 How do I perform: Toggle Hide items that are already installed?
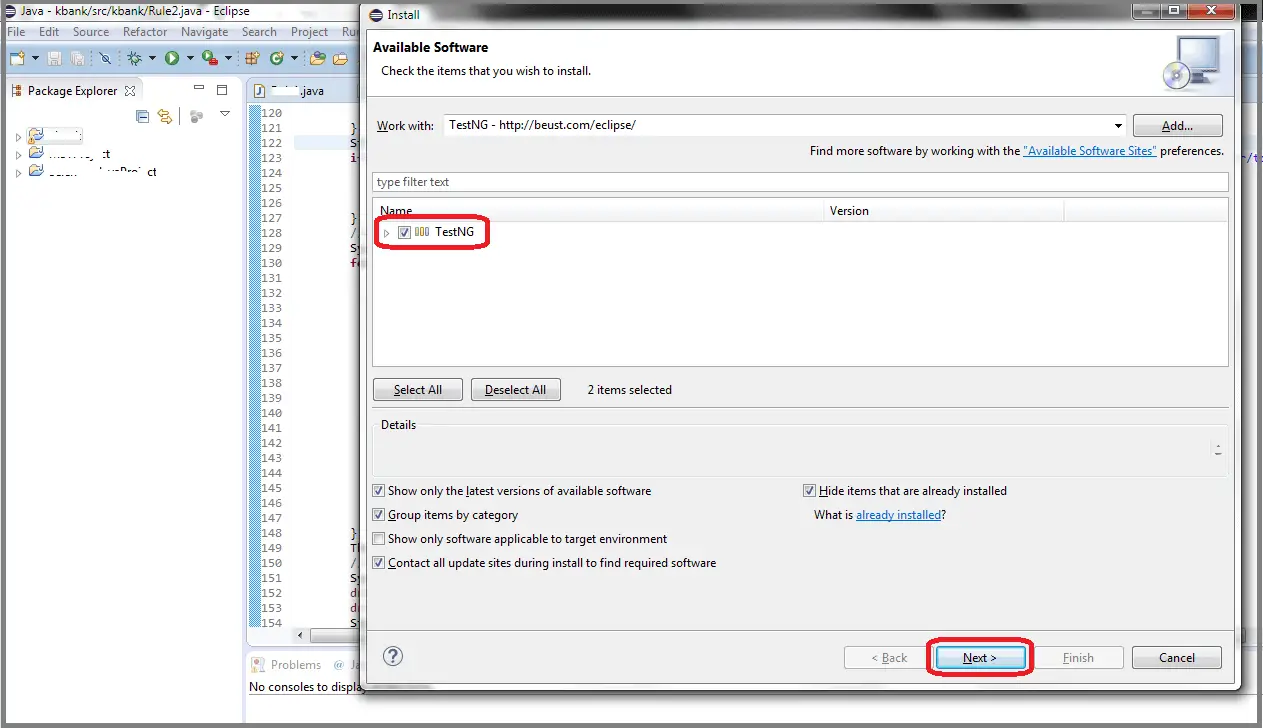(x=810, y=491)
